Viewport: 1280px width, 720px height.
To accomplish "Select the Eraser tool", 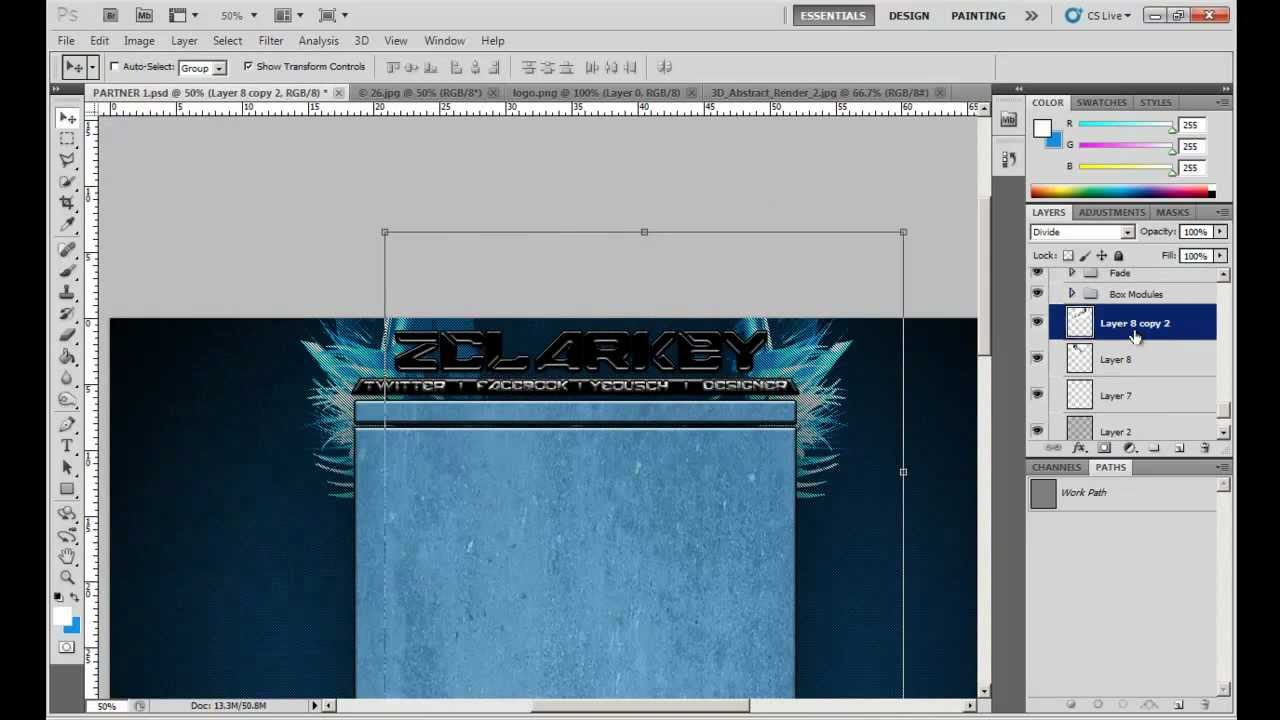I will click(67, 334).
